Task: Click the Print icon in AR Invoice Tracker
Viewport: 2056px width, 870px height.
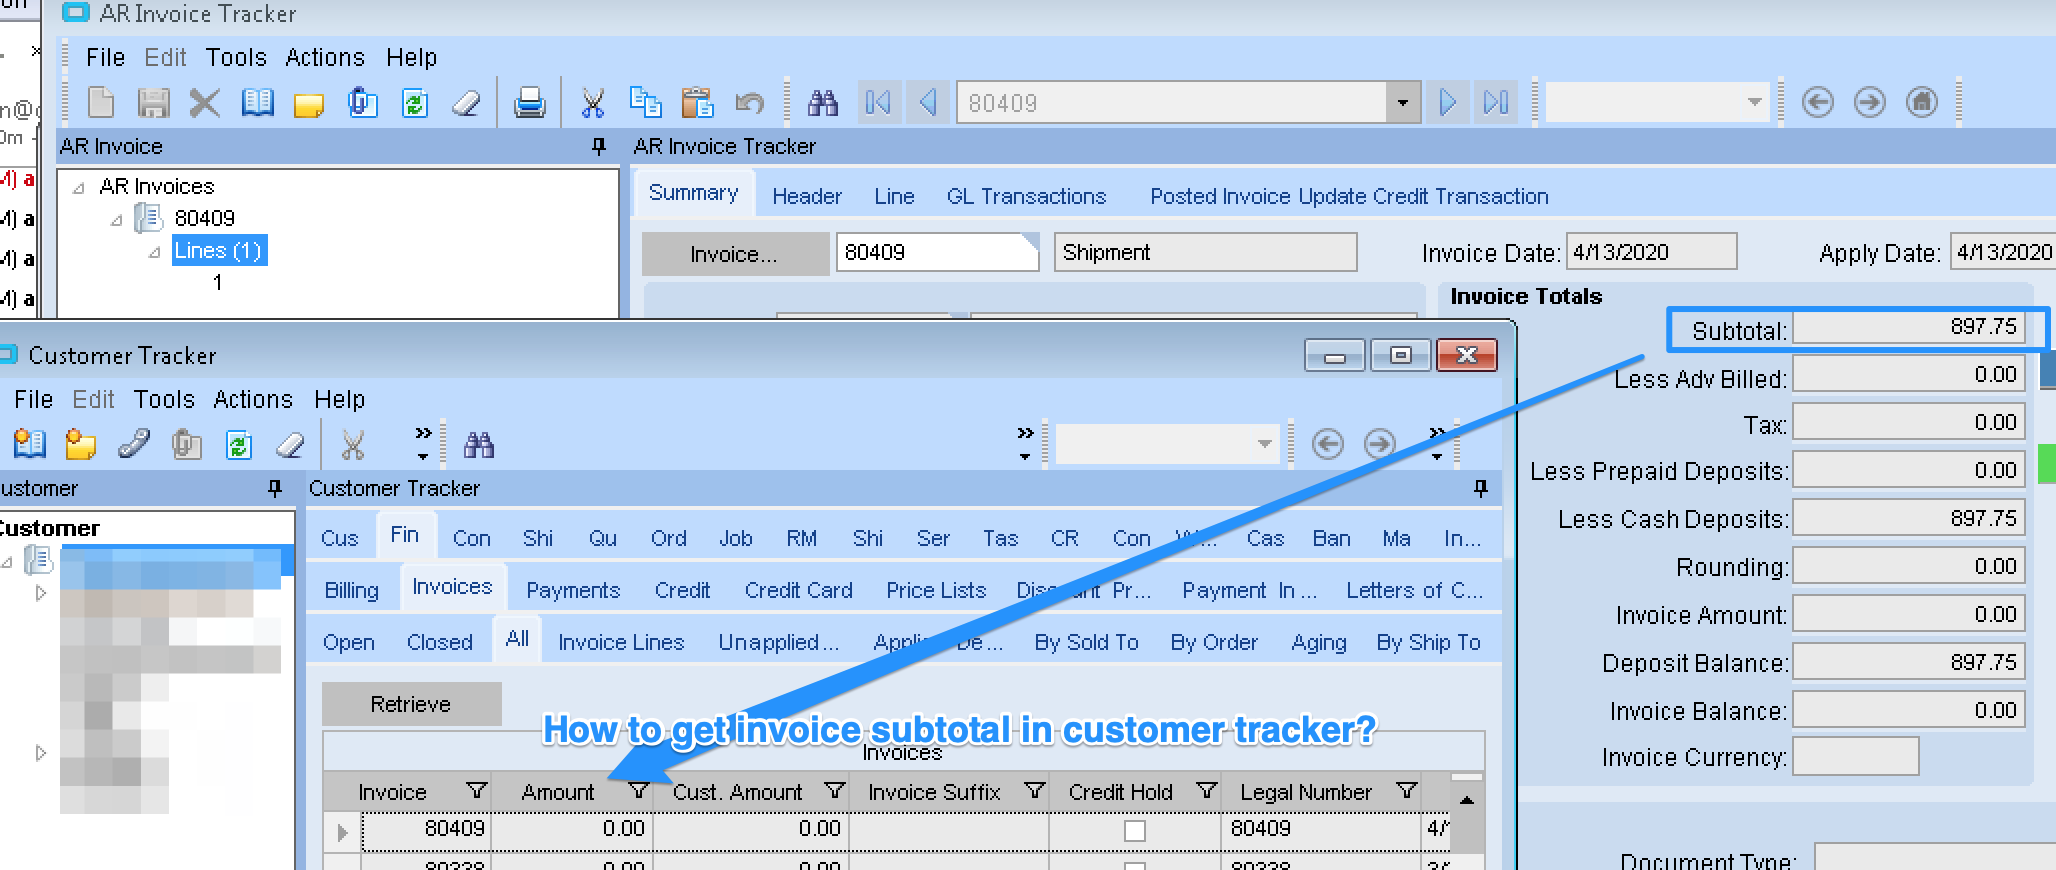Action: coord(529,102)
